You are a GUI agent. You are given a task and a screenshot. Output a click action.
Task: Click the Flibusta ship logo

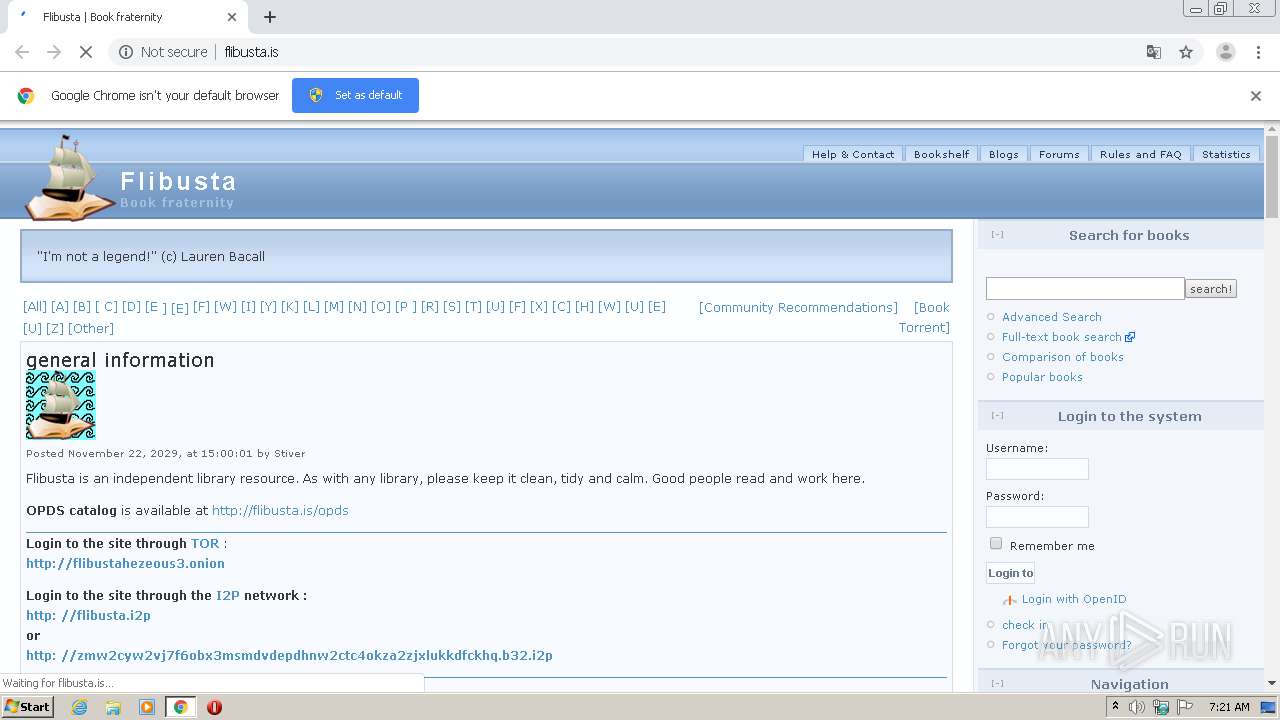(x=70, y=177)
